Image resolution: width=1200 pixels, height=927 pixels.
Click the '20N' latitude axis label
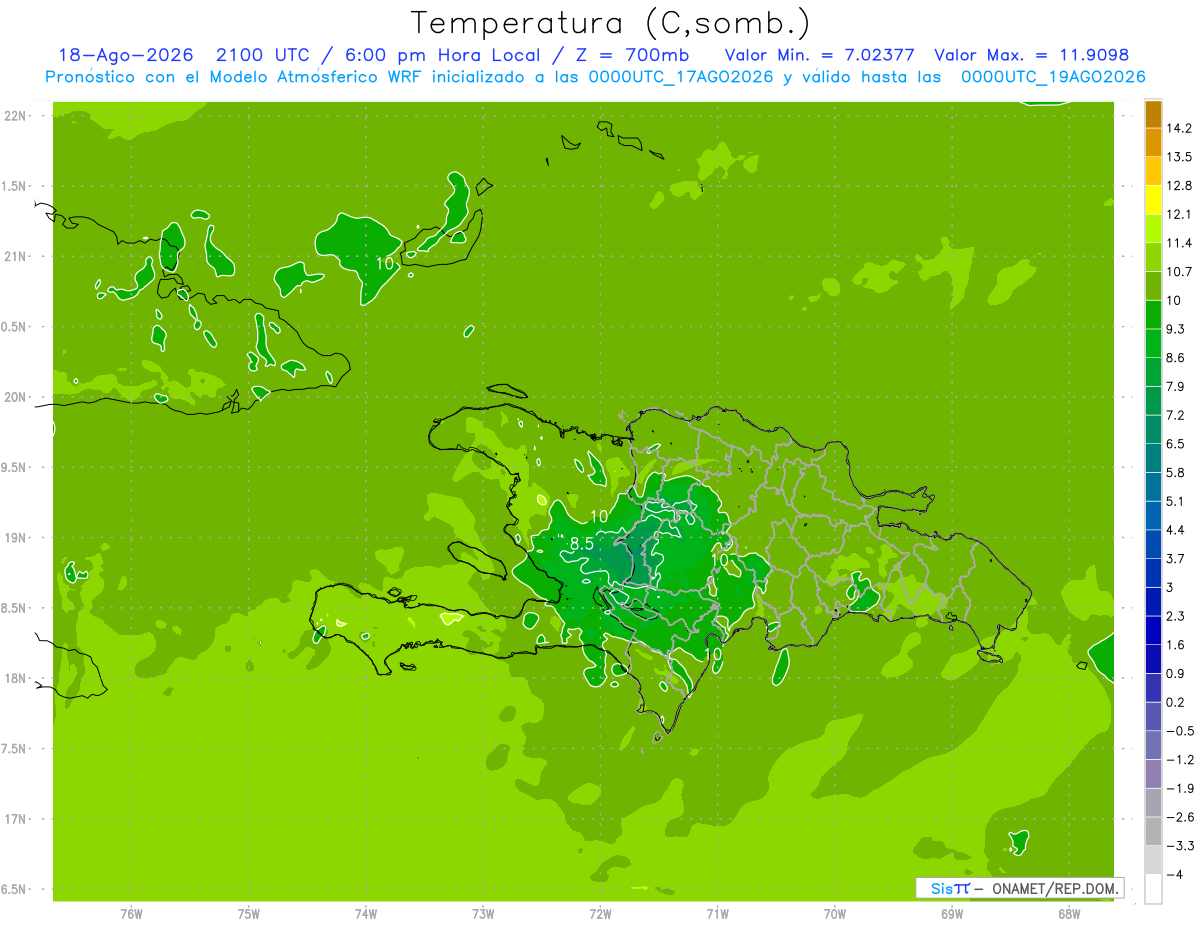pyautogui.click(x=15, y=397)
